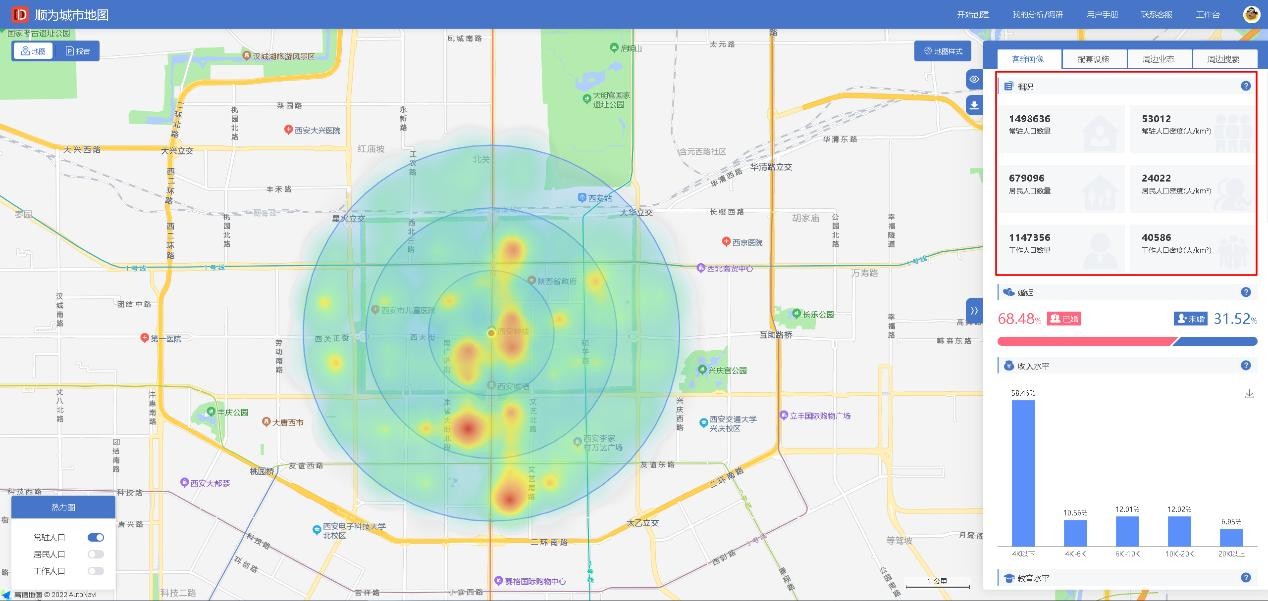Switch to the 配套设施 tab
Image resolution: width=1268 pixels, height=601 pixels.
tap(1094, 59)
